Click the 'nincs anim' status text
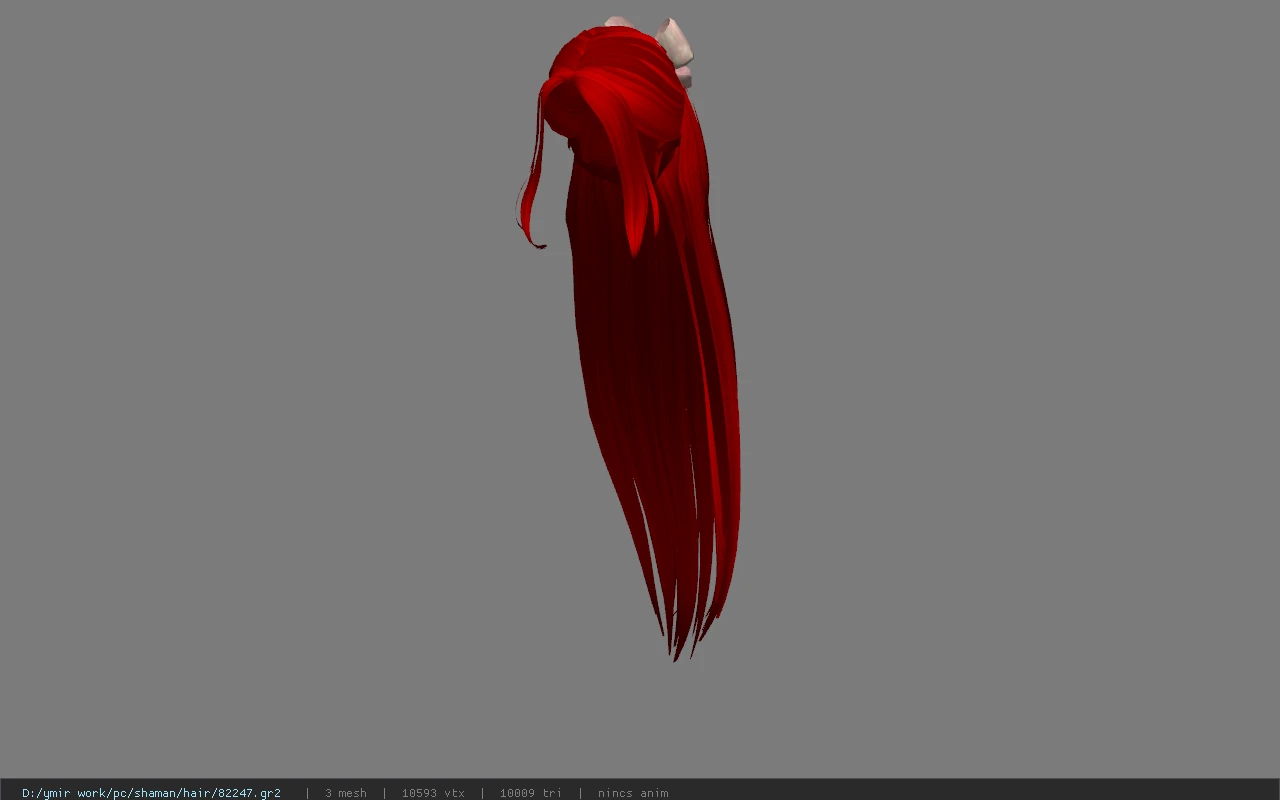Screen dimensions: 1280x800 (633, 793)
